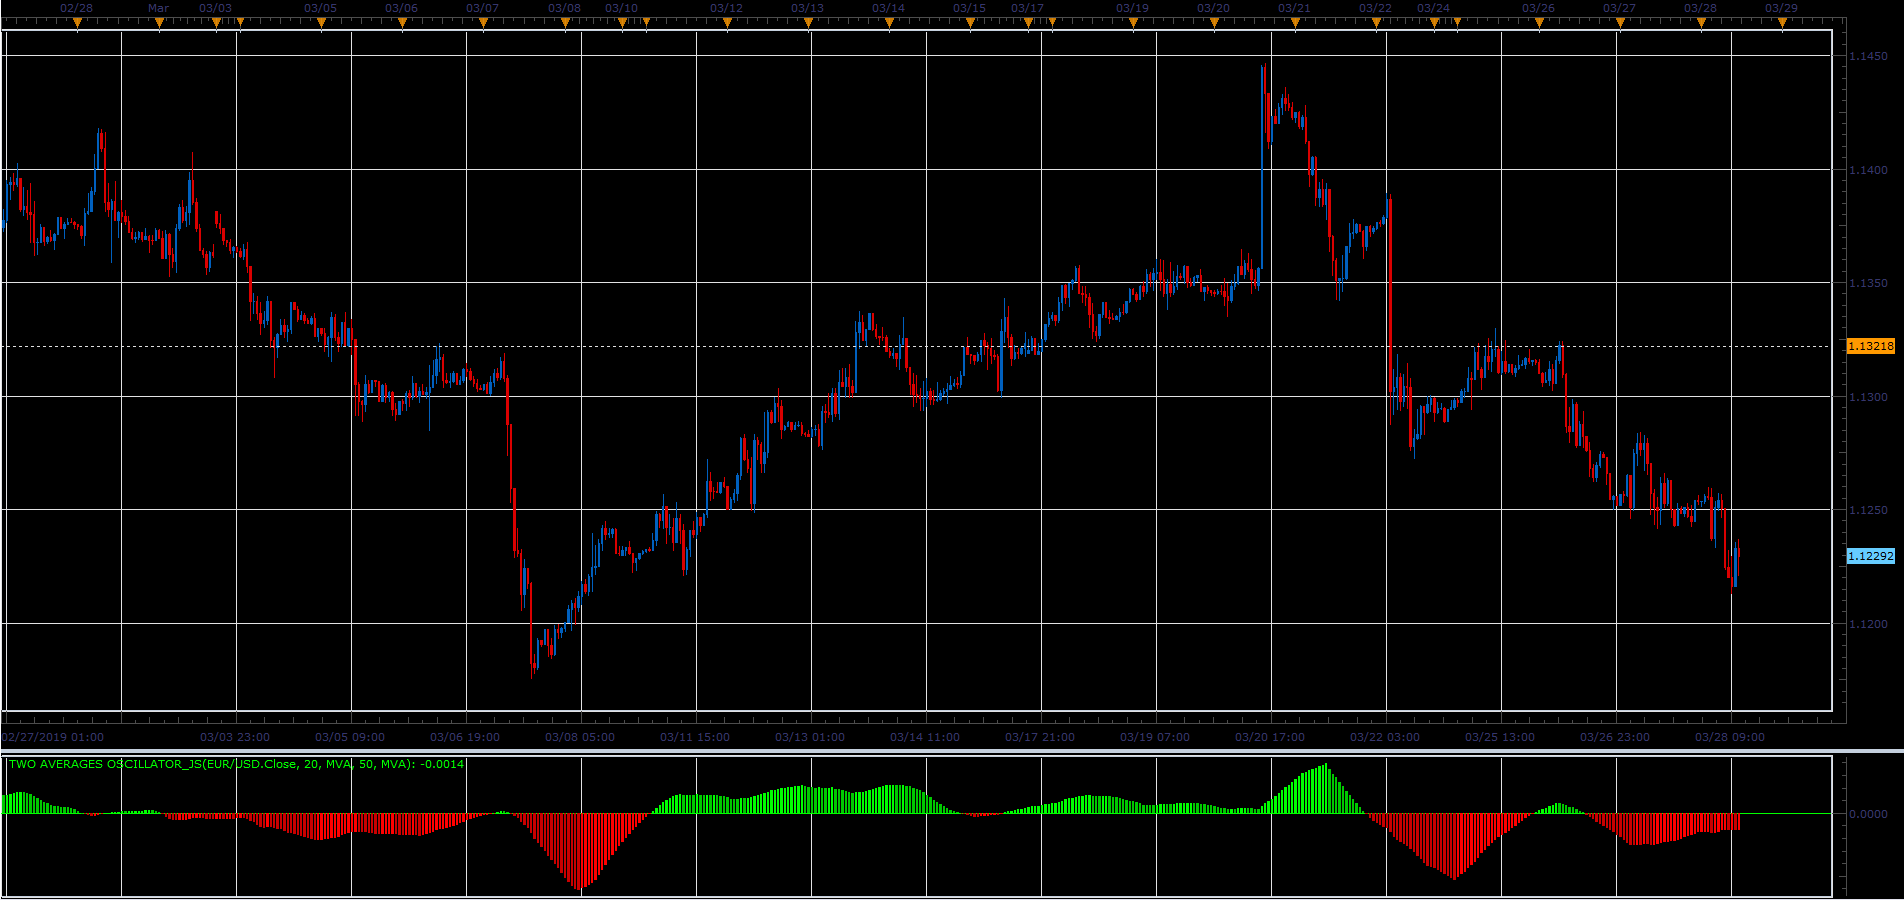Click the 03/25 13:00 time label

pyautogui.click(x=1500, y=737)
